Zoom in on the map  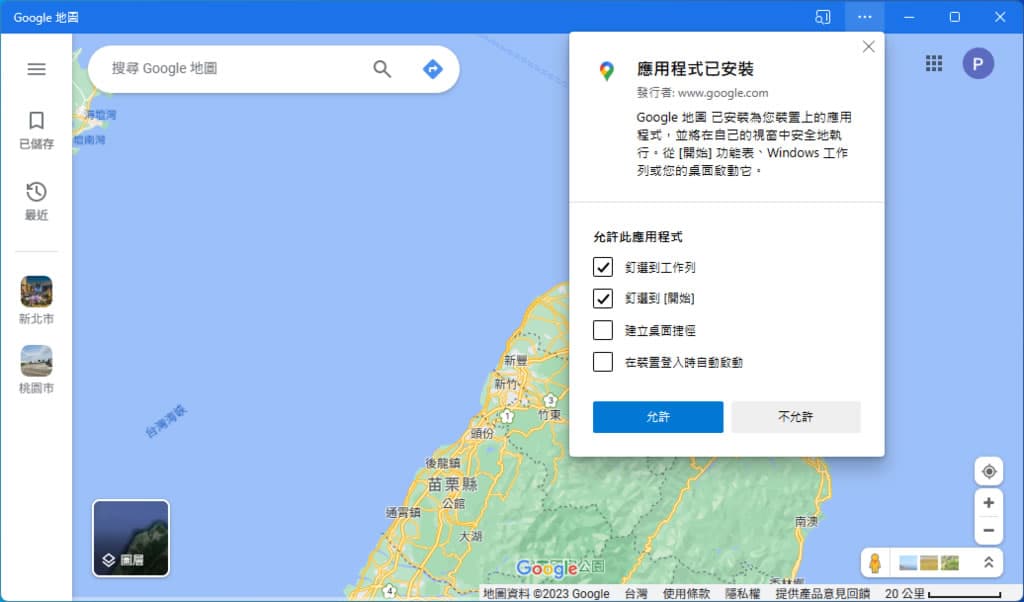[x=988, y=503]
